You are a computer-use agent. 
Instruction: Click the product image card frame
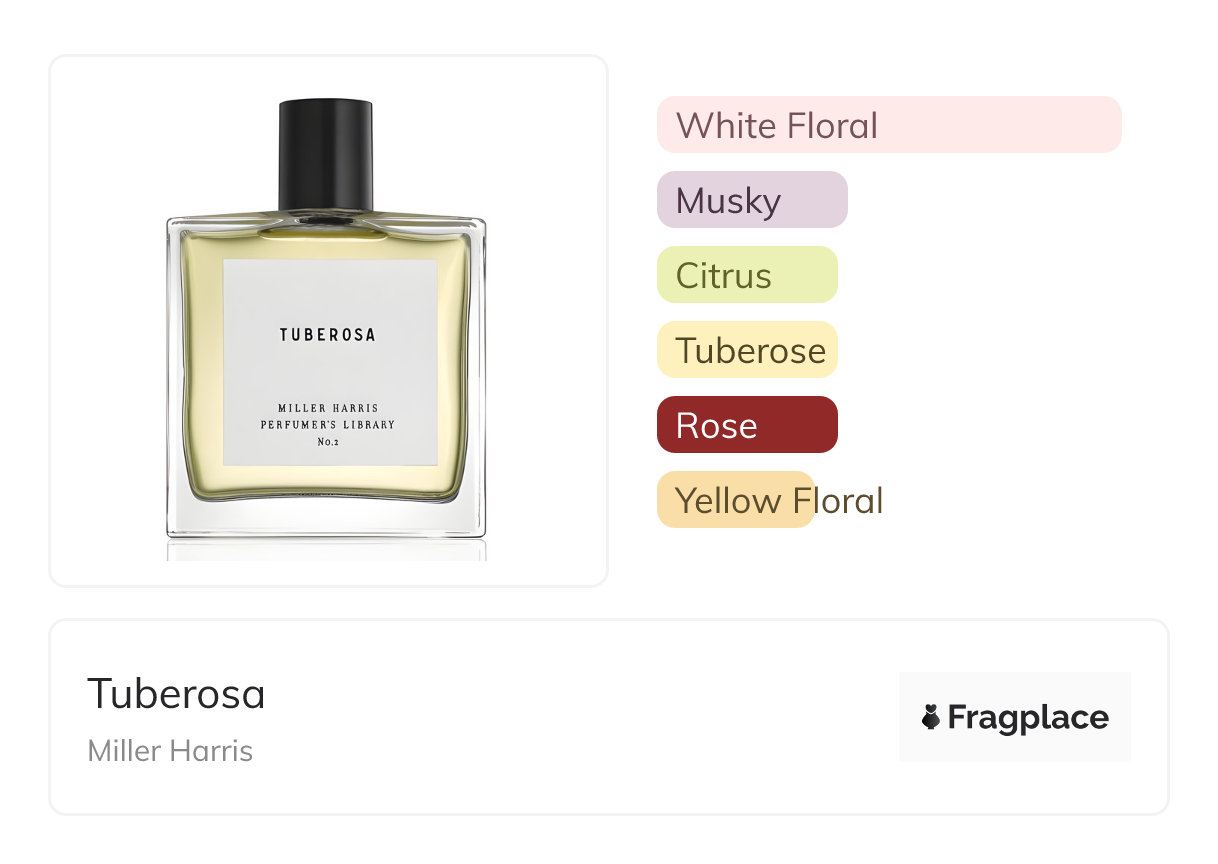pos(329,321)
